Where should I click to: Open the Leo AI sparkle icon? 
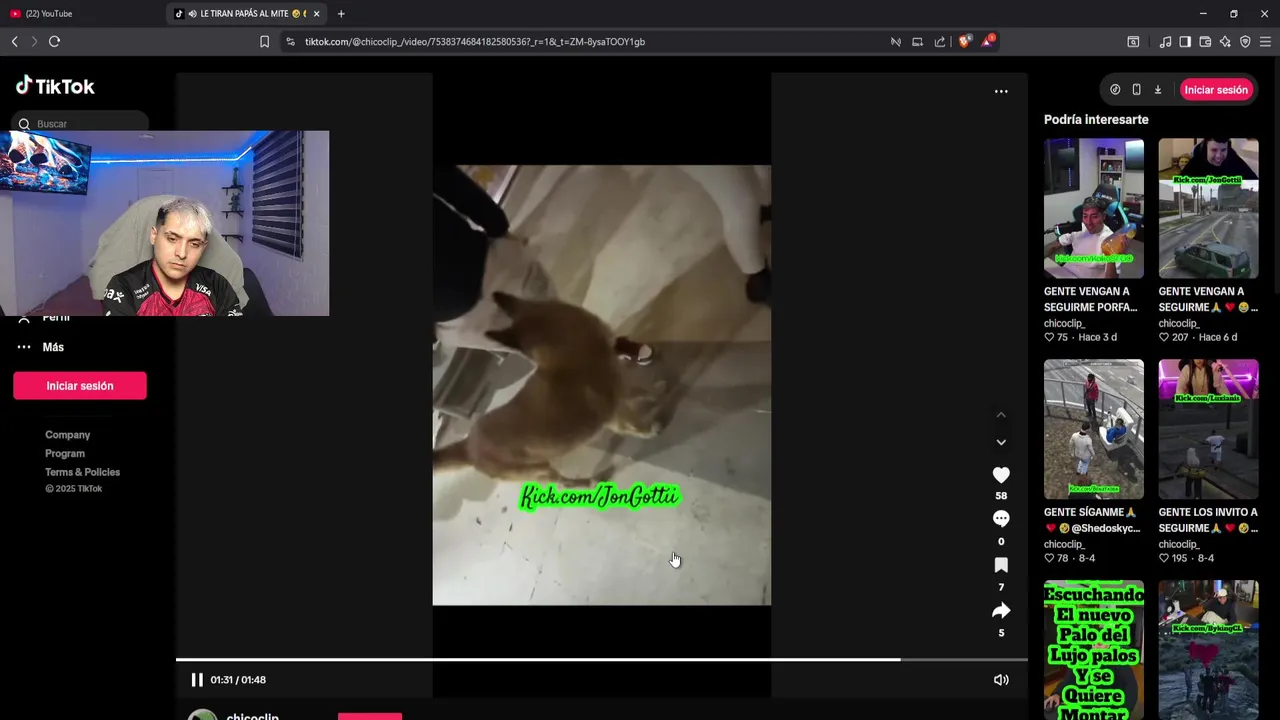1225,42
